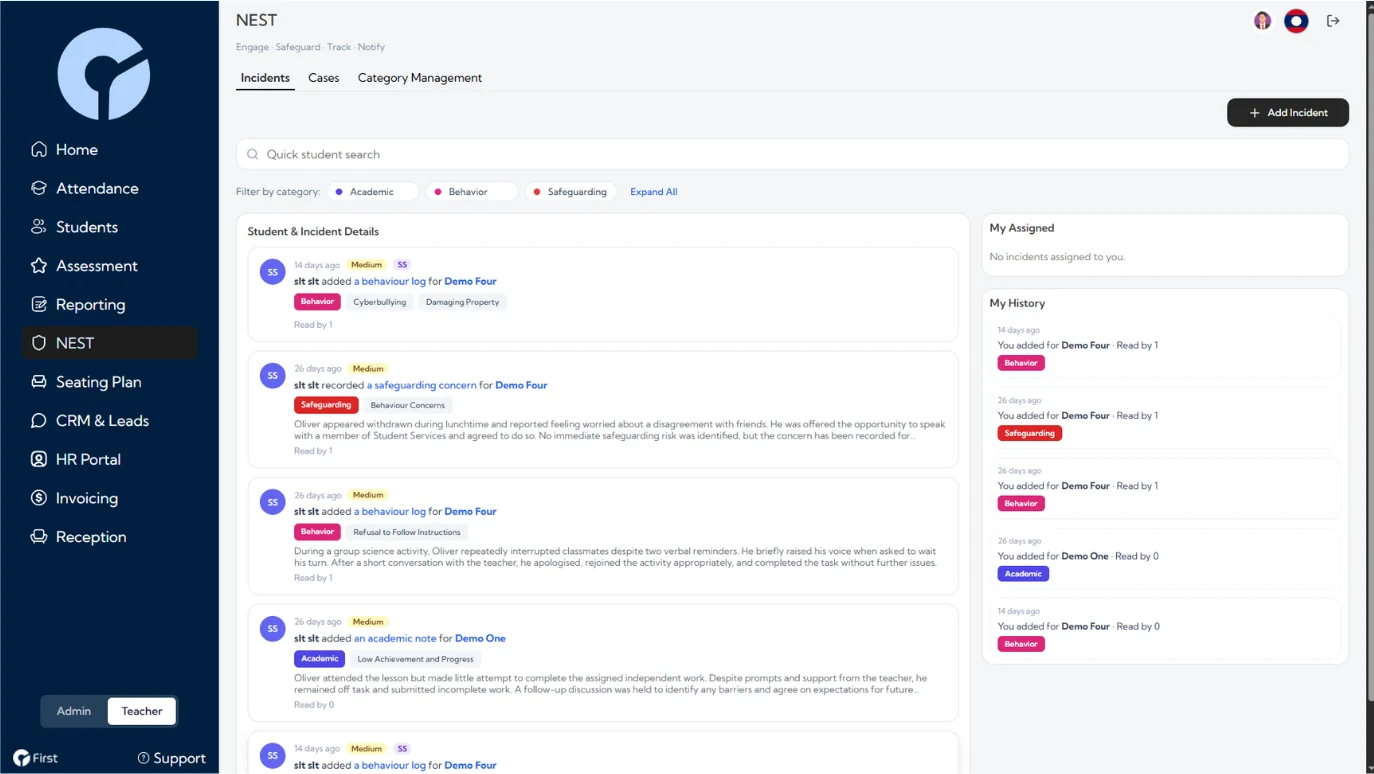
Task: Click the HR Portal person icon
Action: [39, 459]
